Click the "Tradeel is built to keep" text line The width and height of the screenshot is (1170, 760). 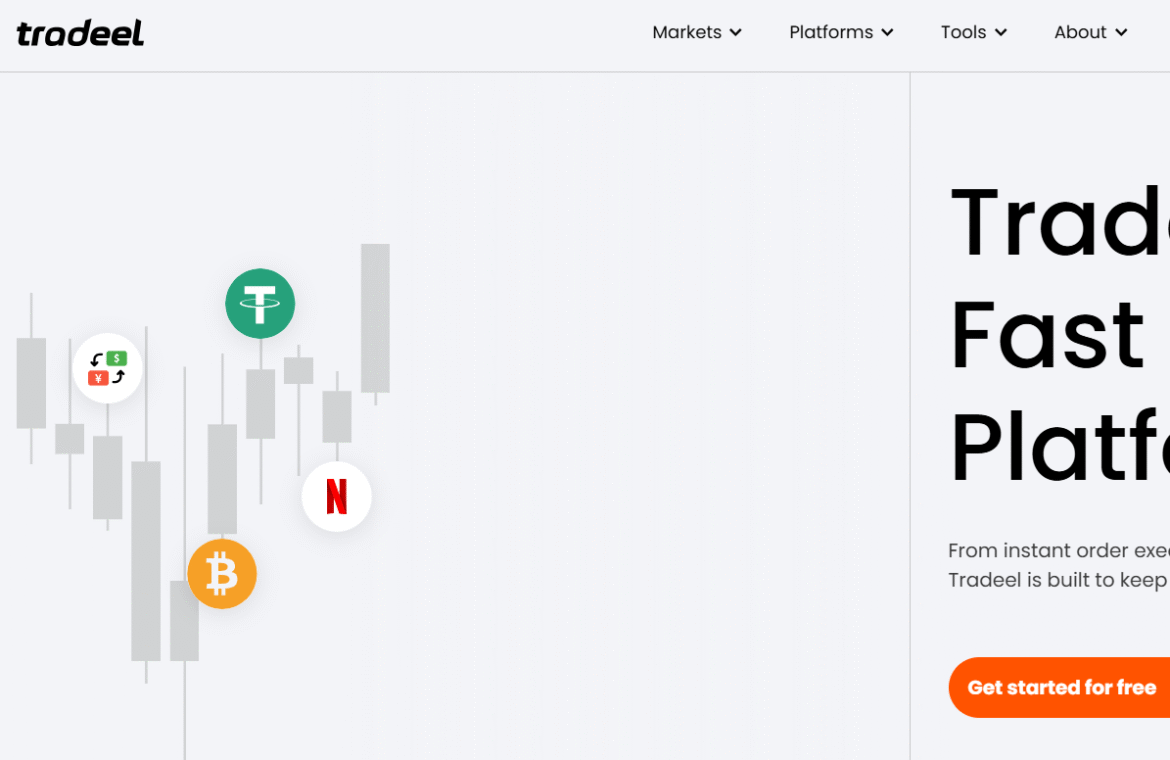click(x=1057, y=580)
